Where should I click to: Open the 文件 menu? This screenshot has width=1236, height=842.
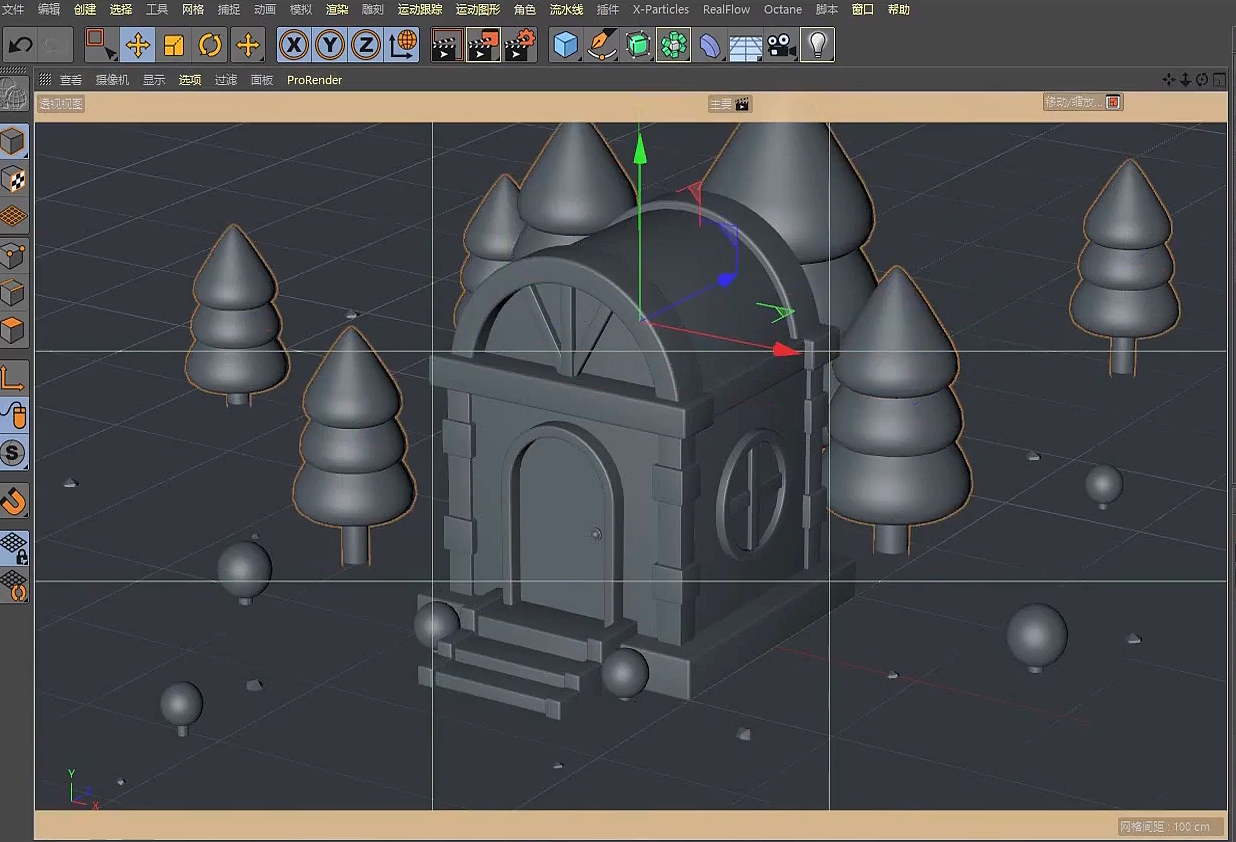click(x=13, y=9)
